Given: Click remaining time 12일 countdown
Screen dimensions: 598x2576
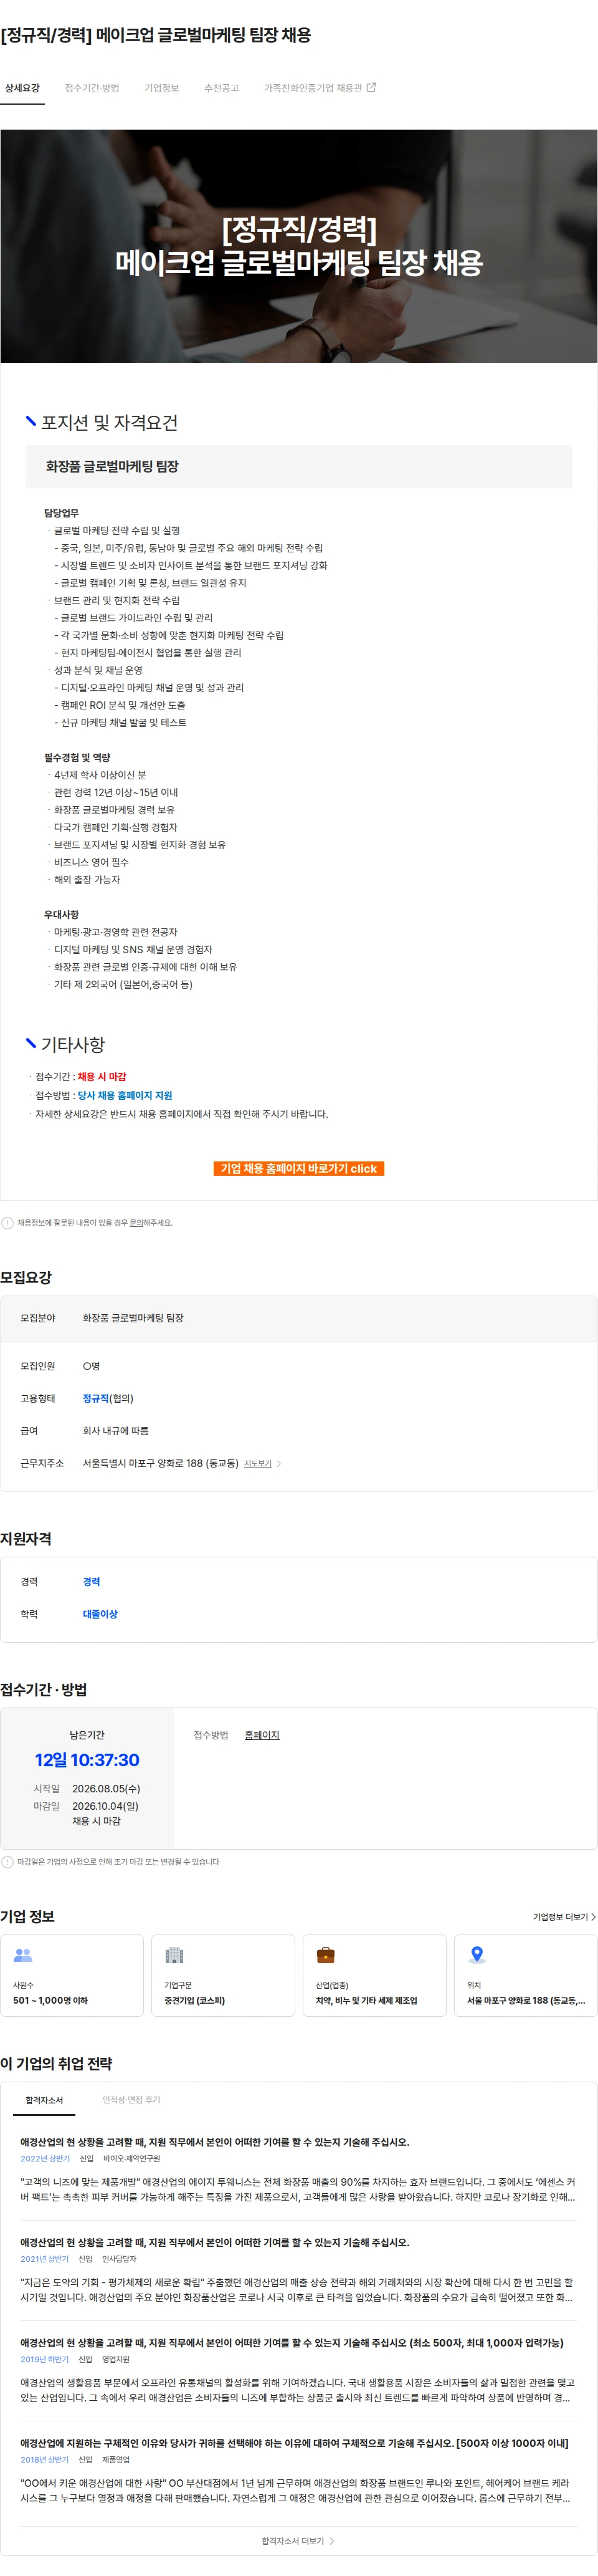Looking at the screenshot, I should click(x=87, y=1760).
